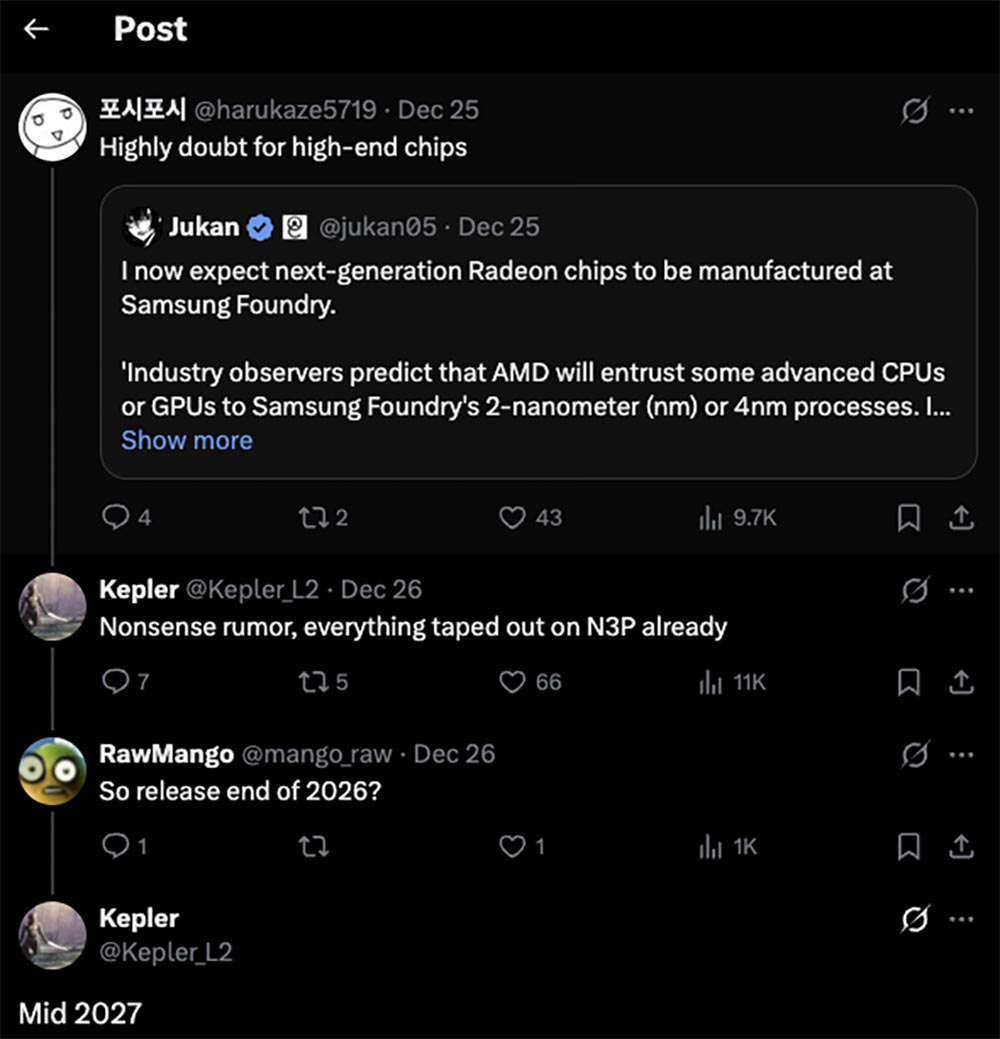Open Grok icon on harukaze5719's post
Screen dimensions: 1000x1039
tap(914, 111)
